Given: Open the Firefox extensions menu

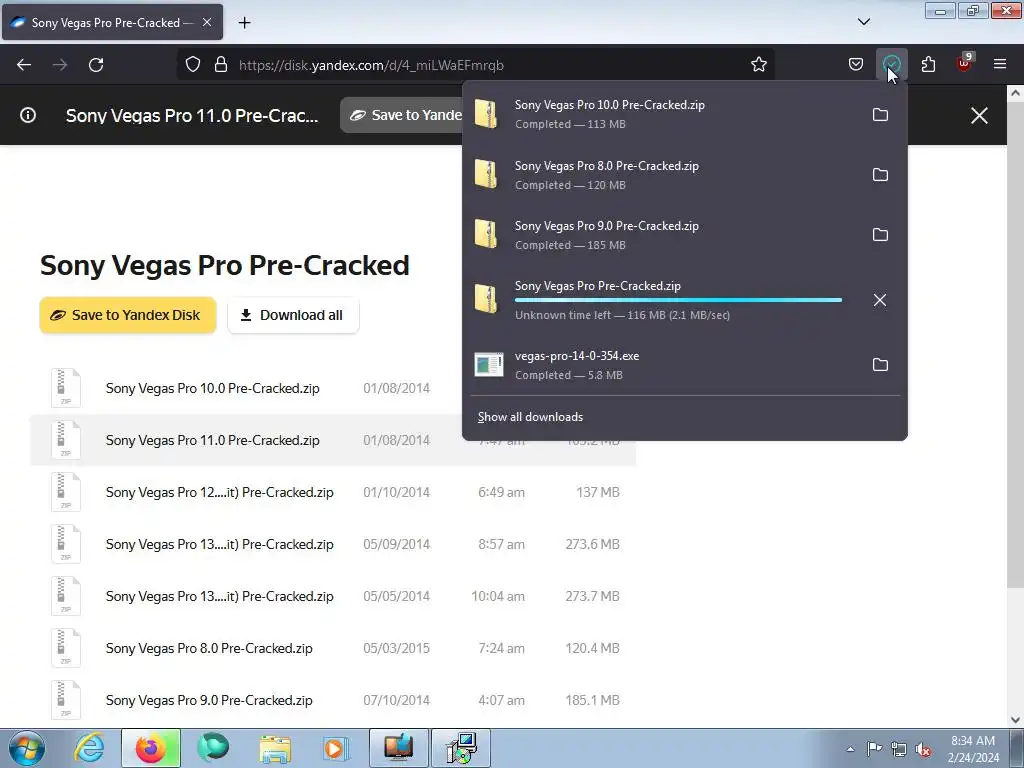Looking at the screenshot, I should (x=928, y=65).
